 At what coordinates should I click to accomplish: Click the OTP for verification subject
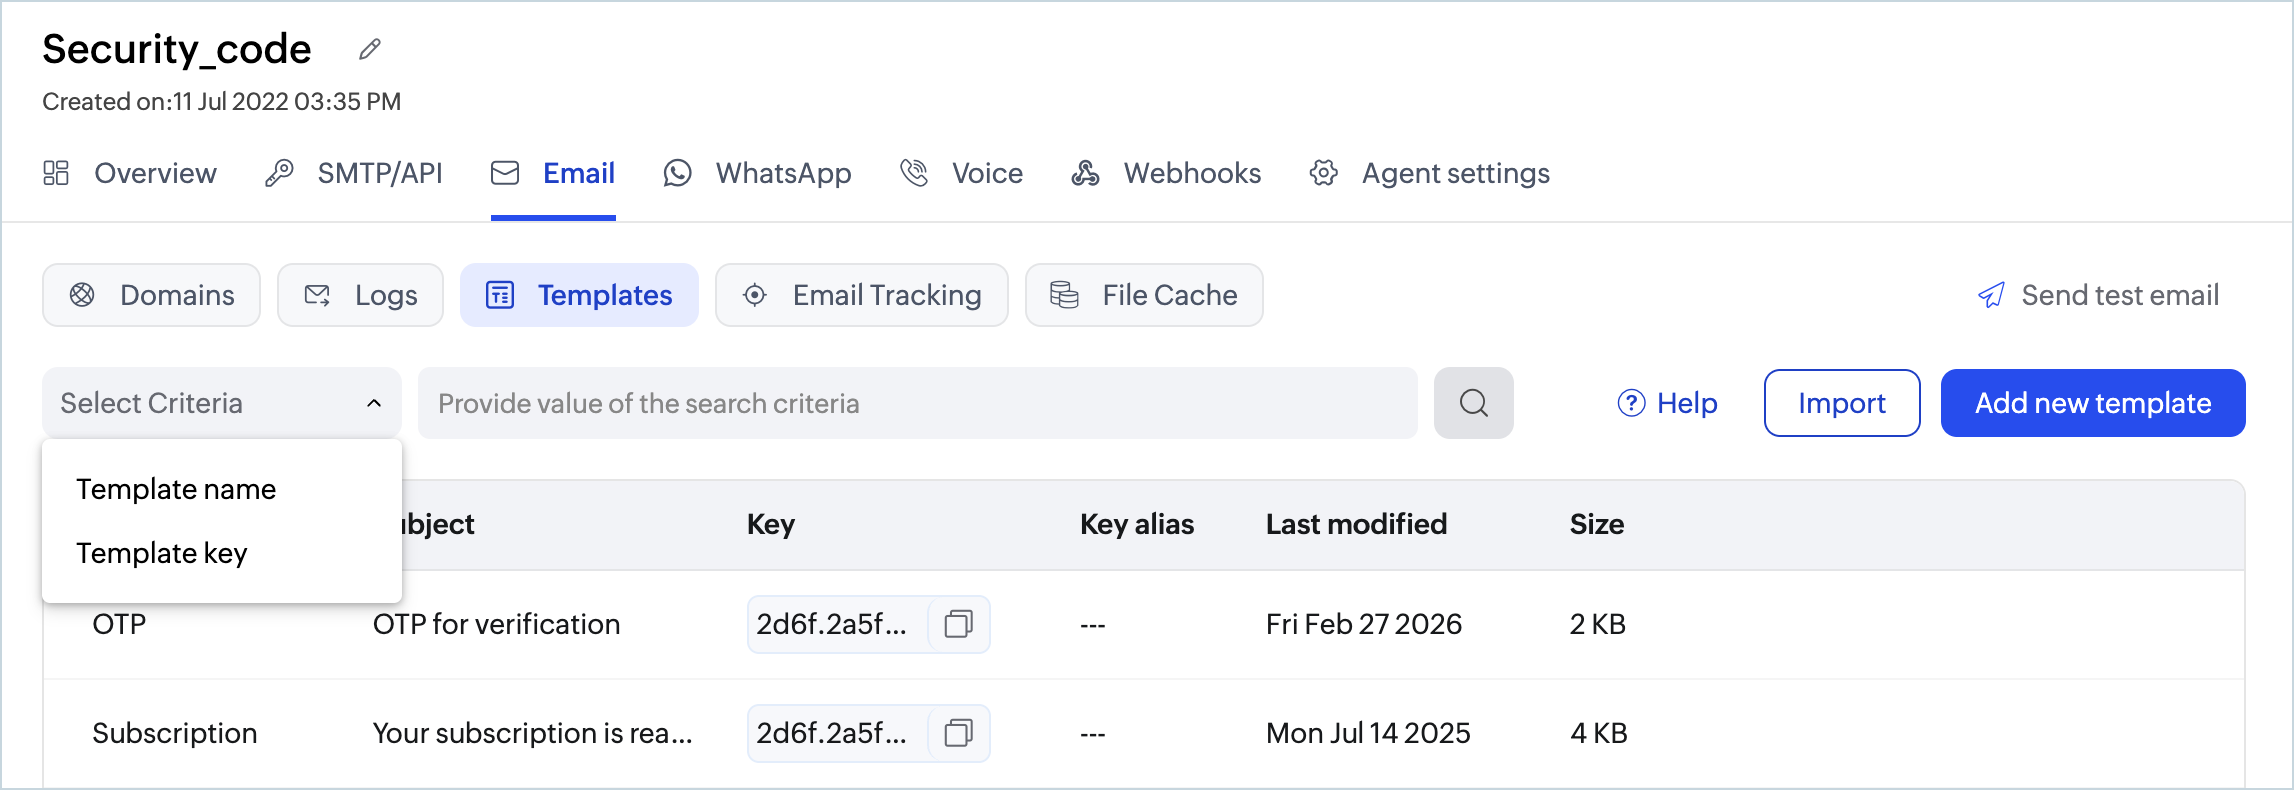click(497, 624)
